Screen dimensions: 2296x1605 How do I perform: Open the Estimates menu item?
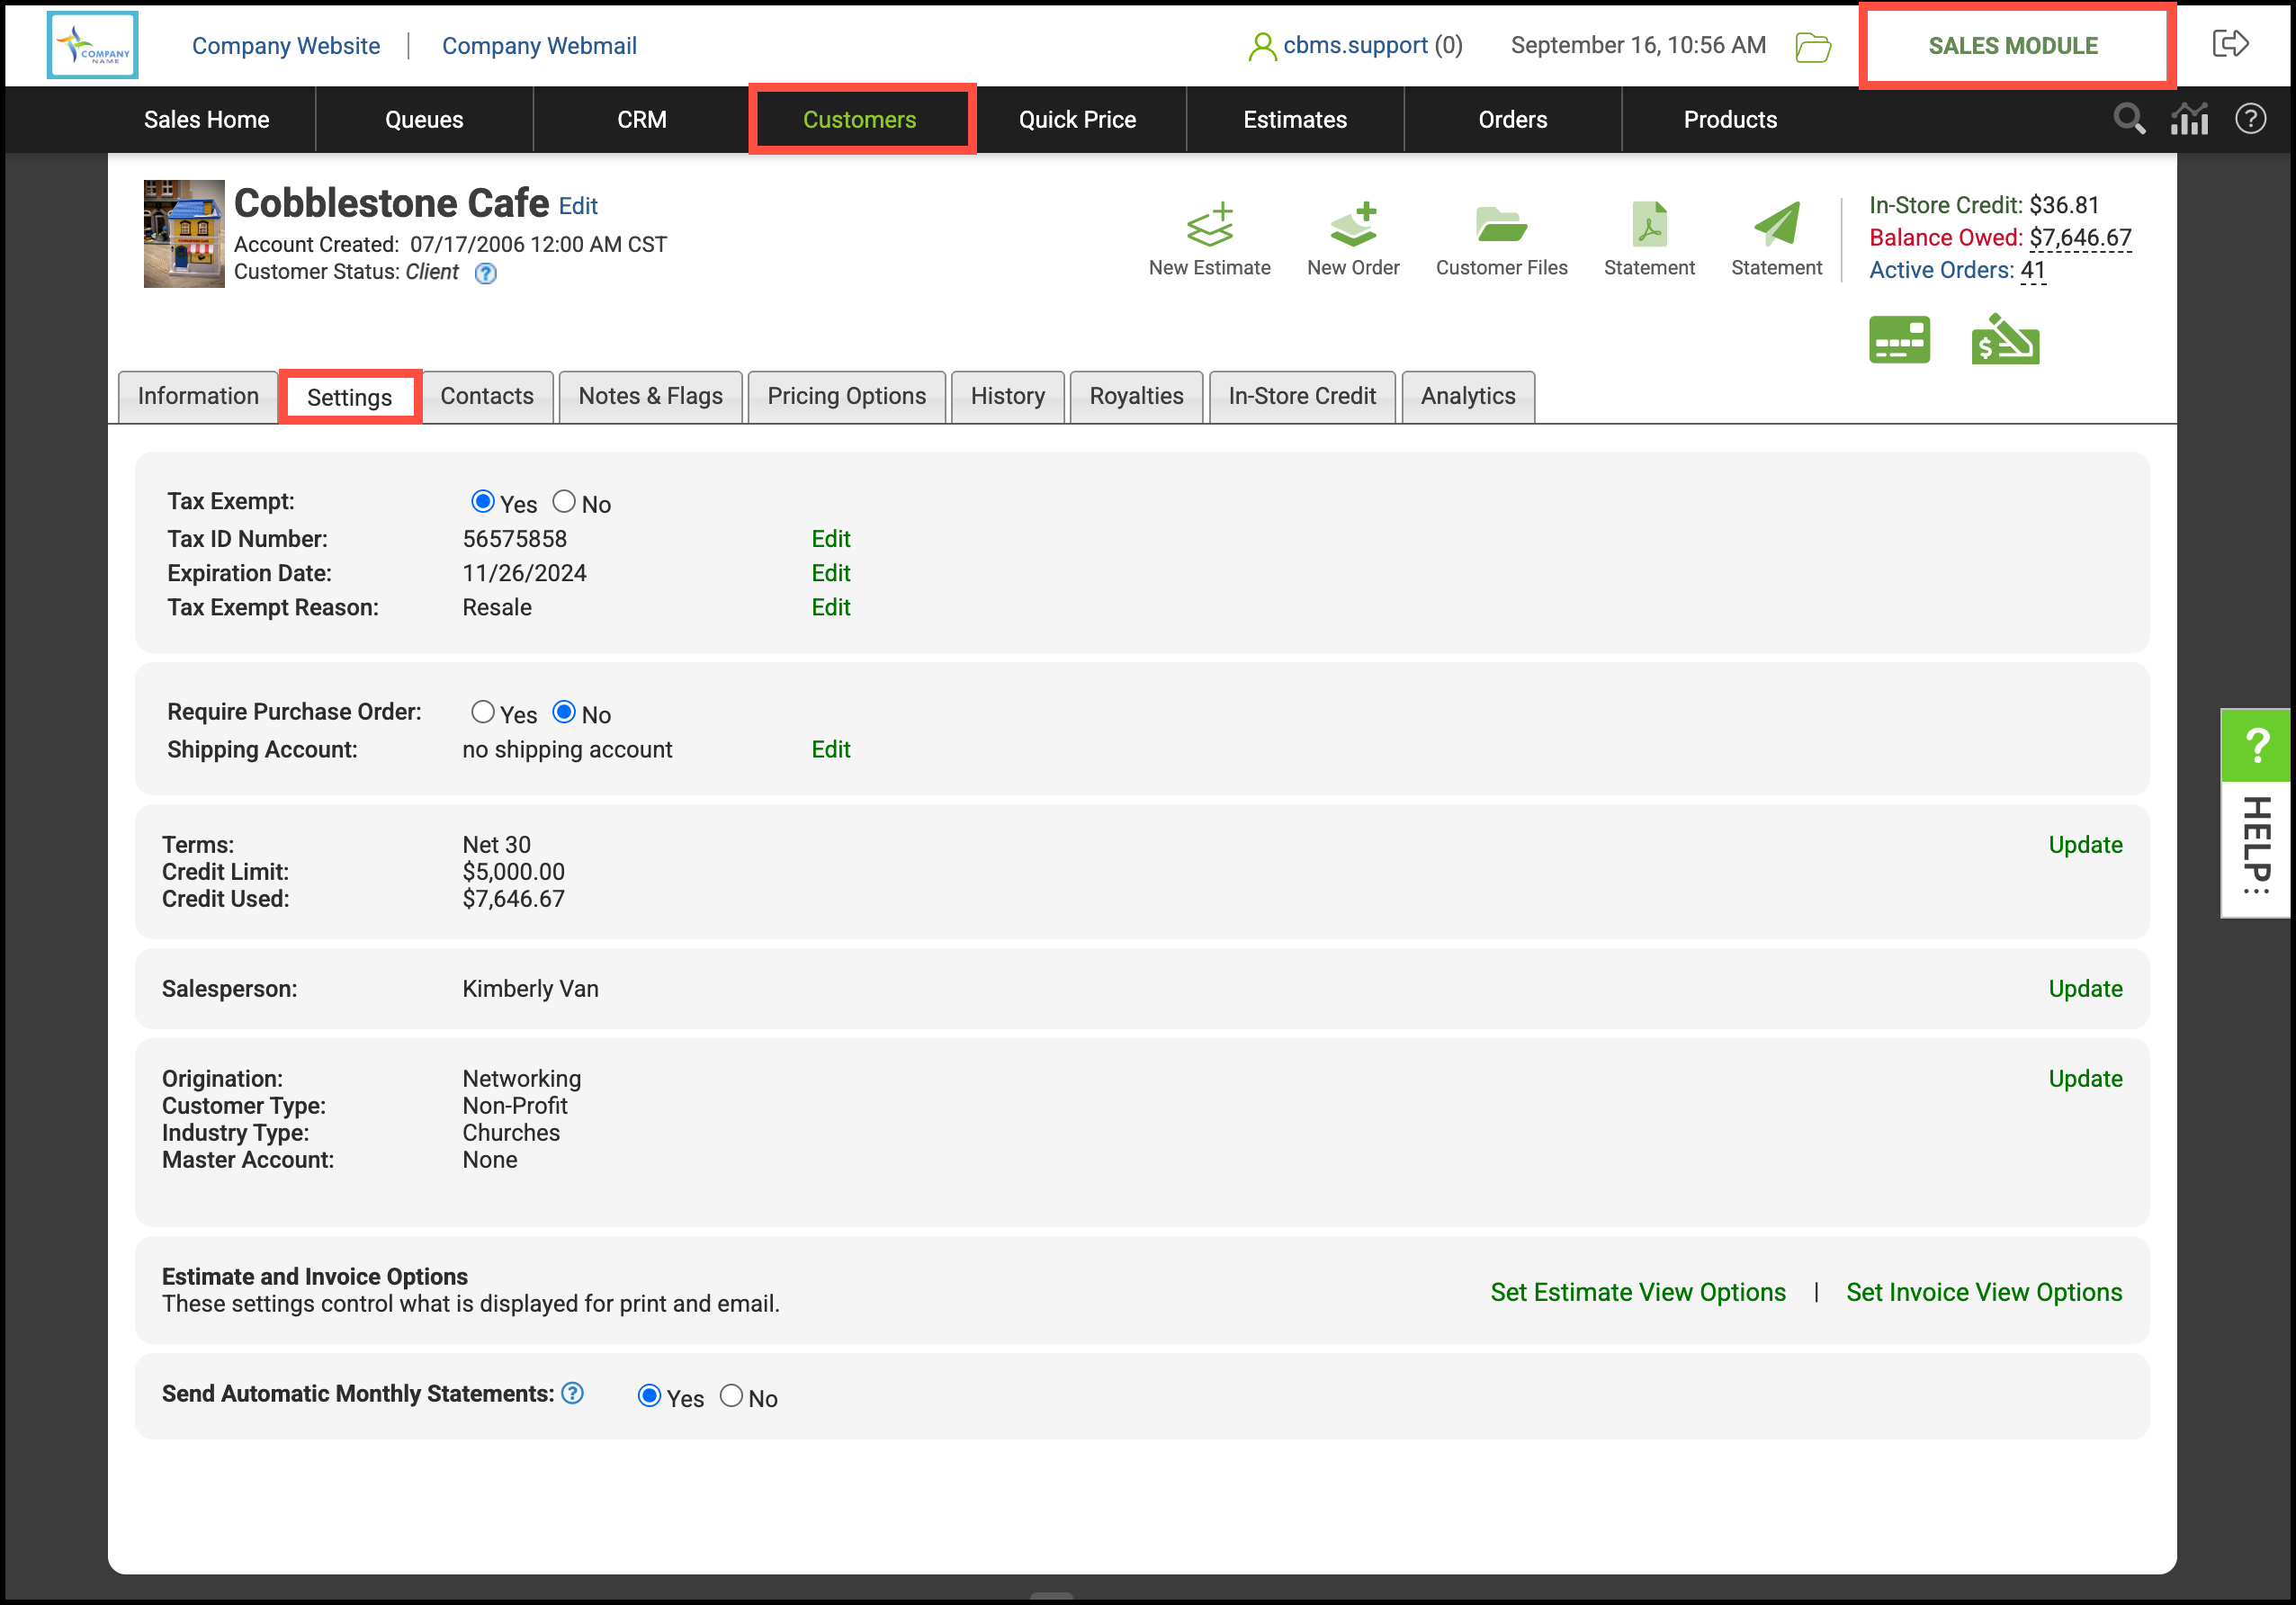1294,119
